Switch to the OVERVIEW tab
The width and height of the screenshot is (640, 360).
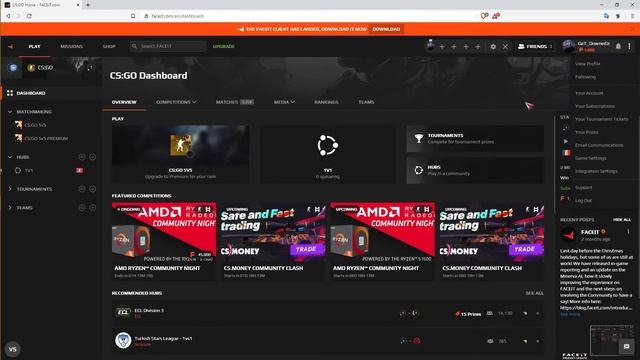pyautogui.click(x=124, y=102)
